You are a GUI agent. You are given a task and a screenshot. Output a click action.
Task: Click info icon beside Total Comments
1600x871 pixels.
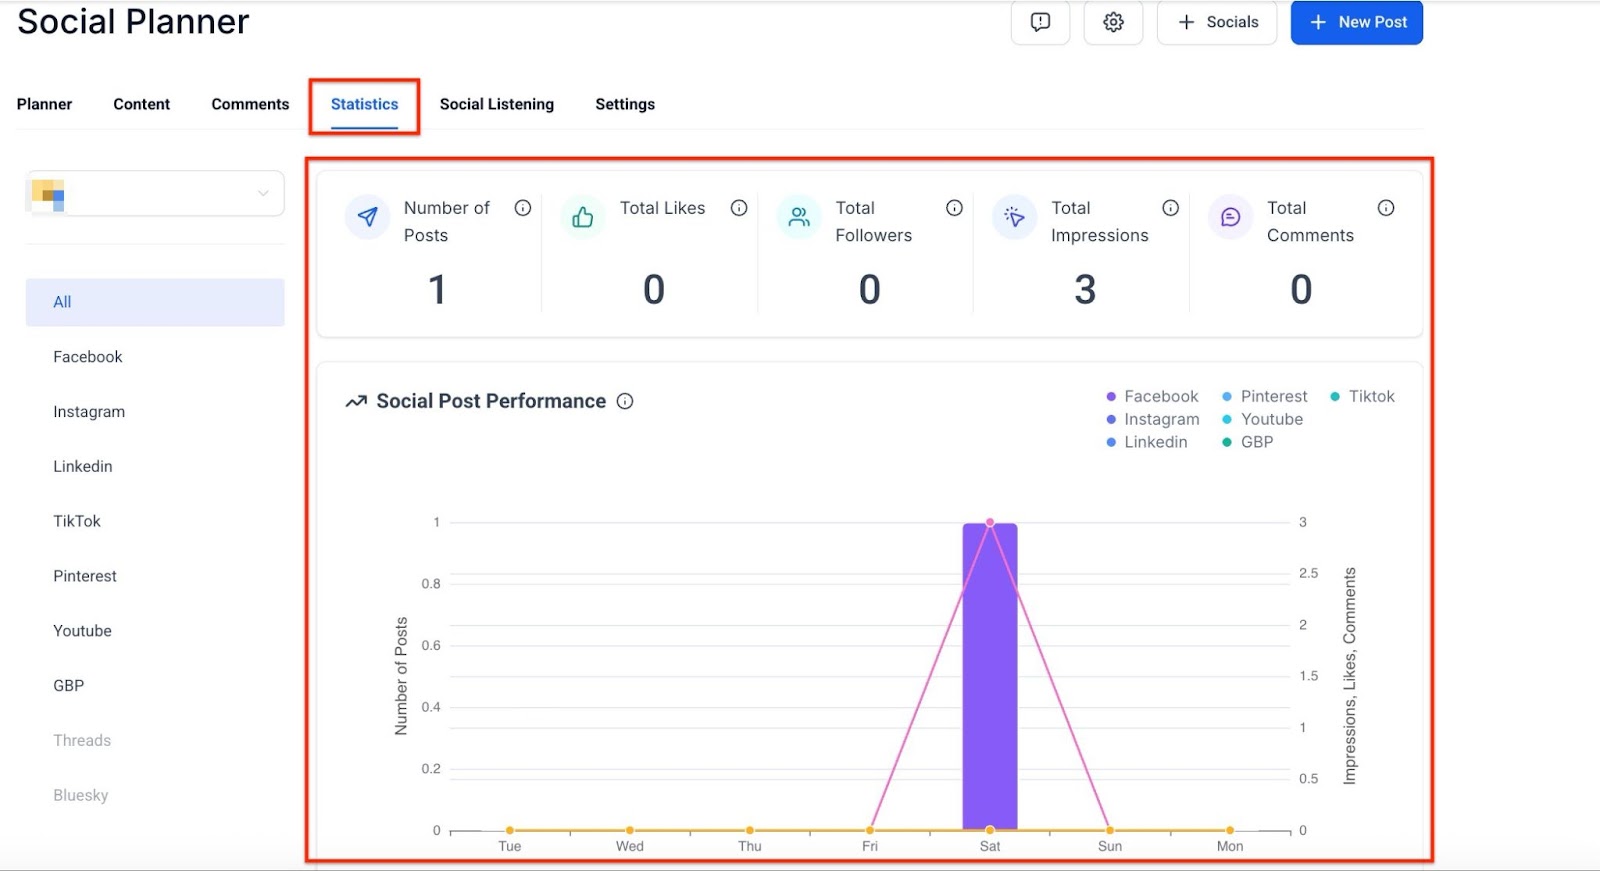(x=1386, y=208)
